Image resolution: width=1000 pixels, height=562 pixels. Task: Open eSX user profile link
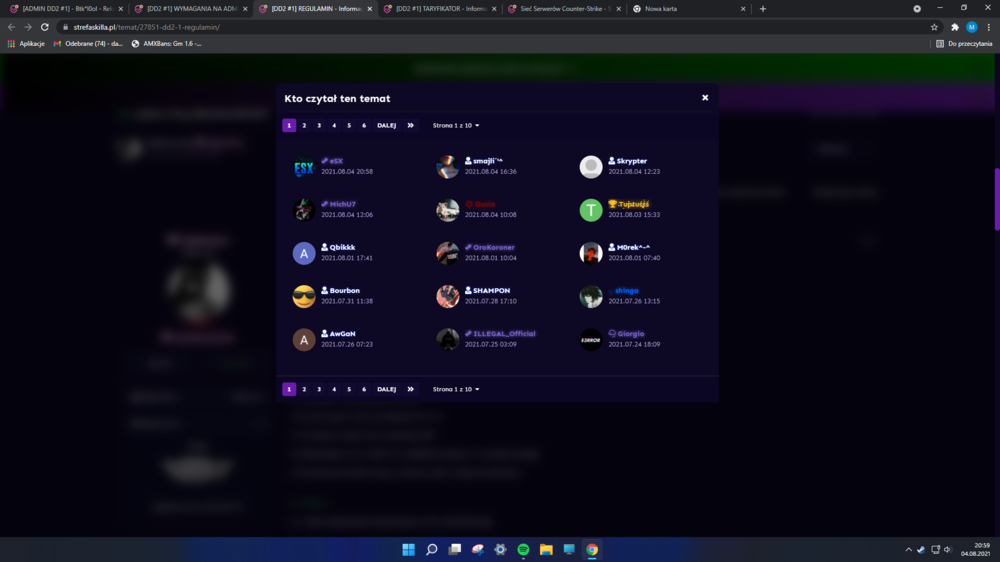(x=336, y=161)
